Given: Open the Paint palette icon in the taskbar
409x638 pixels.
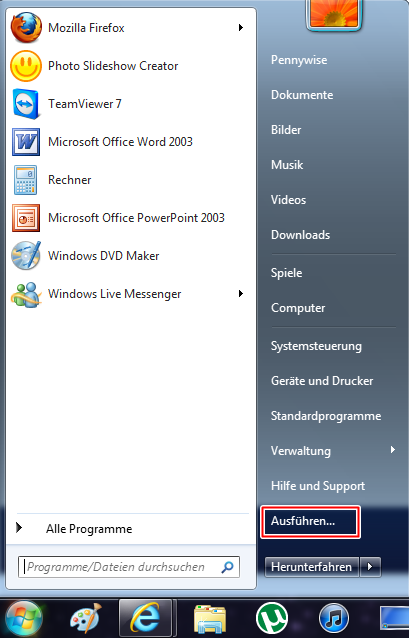Looking at the screenshot, I should click(x=85, y=618).
